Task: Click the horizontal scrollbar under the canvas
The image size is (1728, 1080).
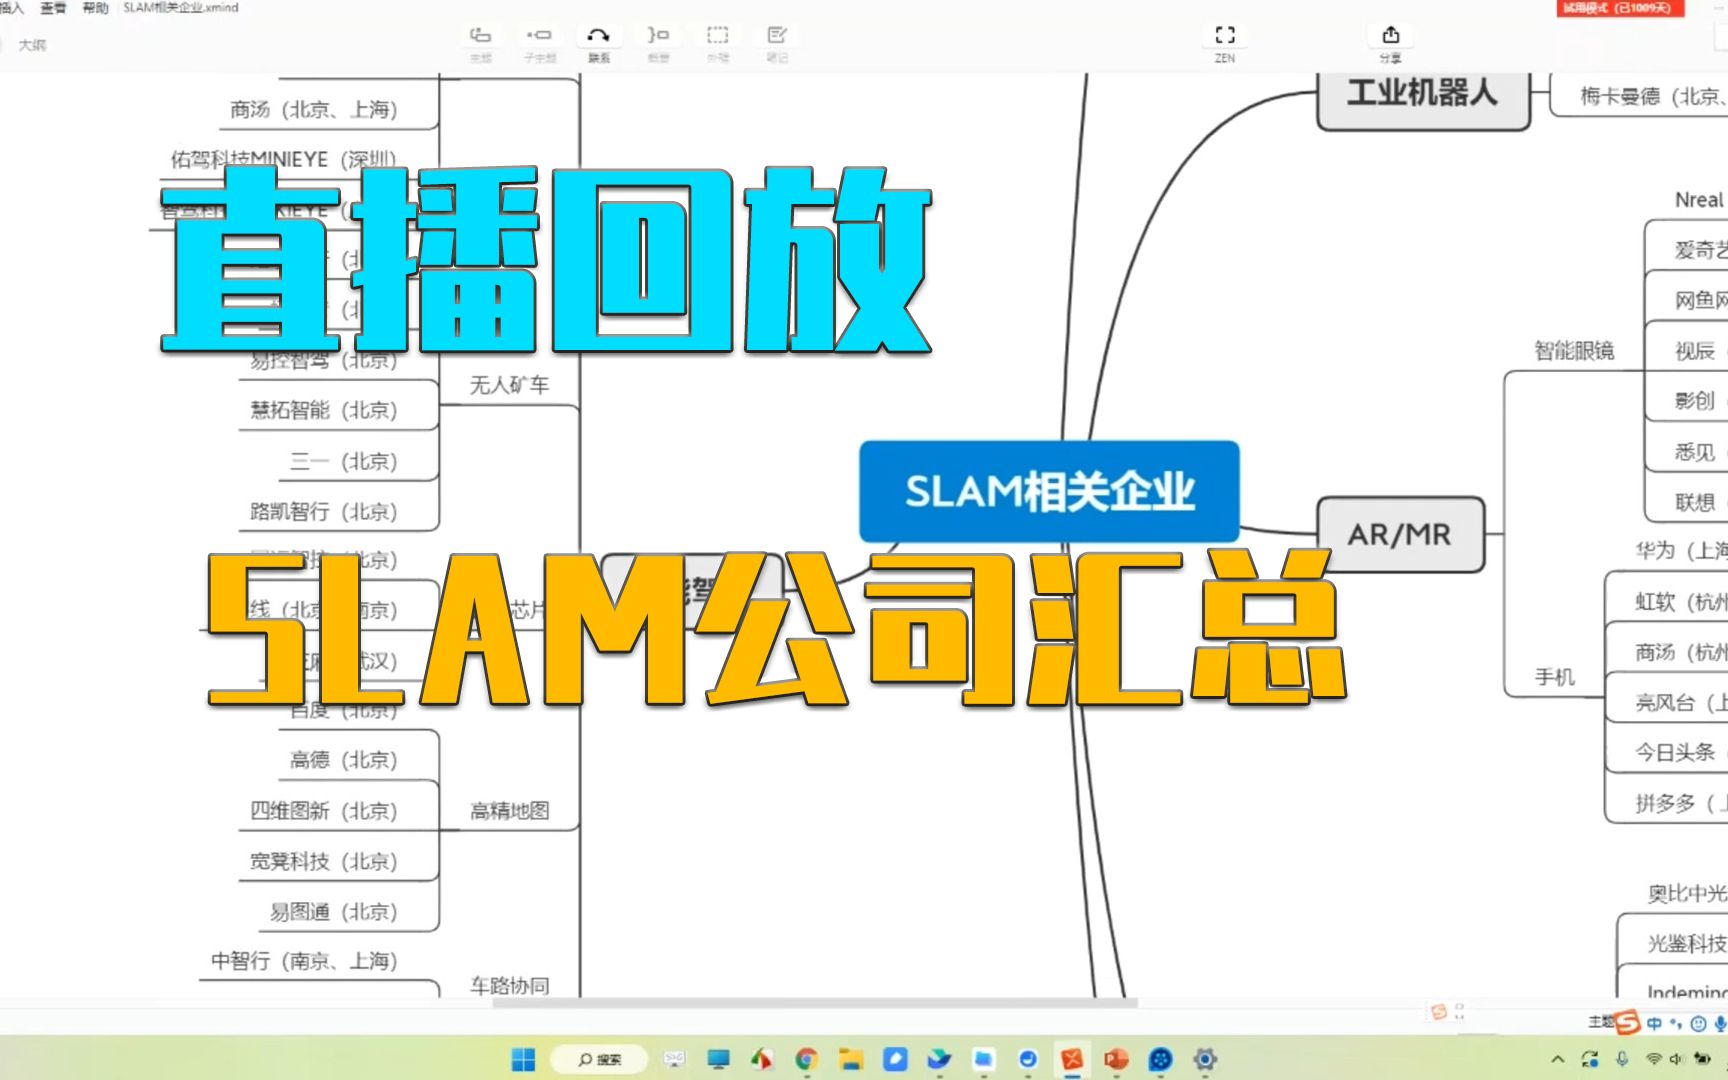Action: [x=815, y=1003]
